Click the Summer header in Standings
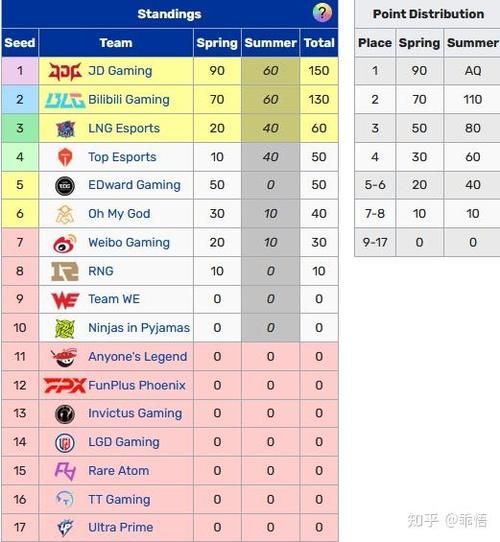Image resolution: width=500 pixels, height=542 pixels. pos(270,43)
